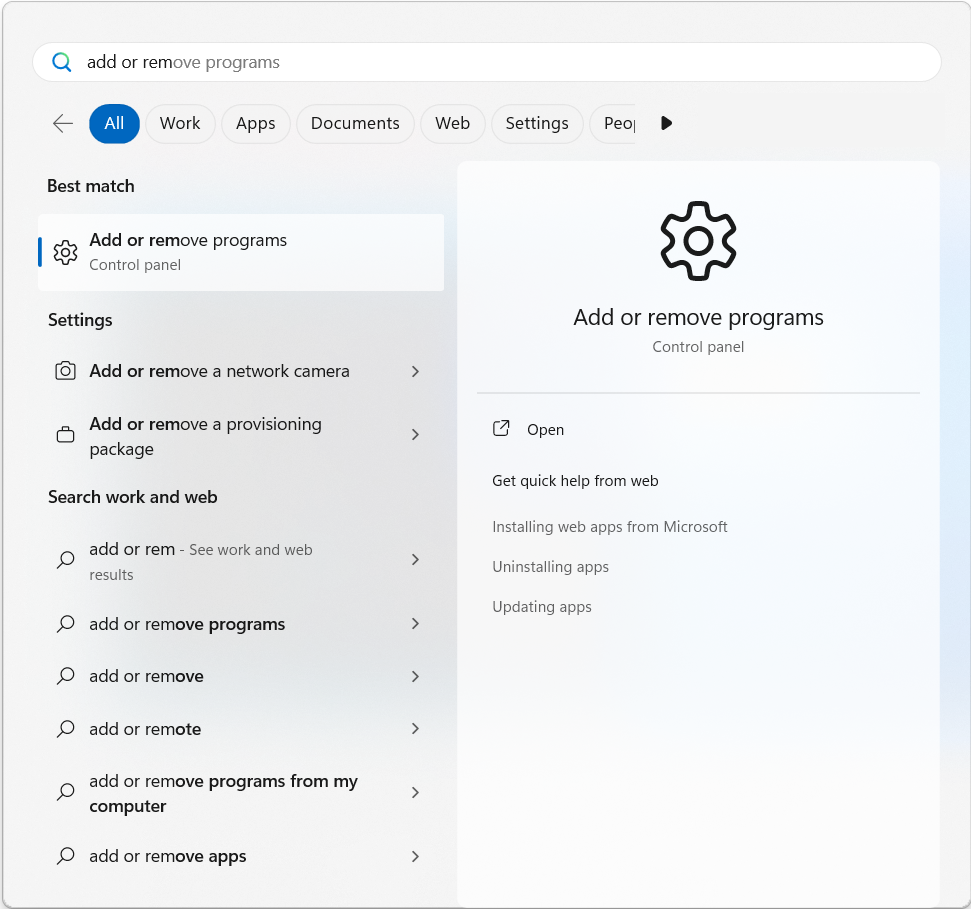Image resolution: width=971 pixels, height=909 pixels.
Task: Expand 'Add or remove a provisioning package' chevron
Action: click(415, 435)
